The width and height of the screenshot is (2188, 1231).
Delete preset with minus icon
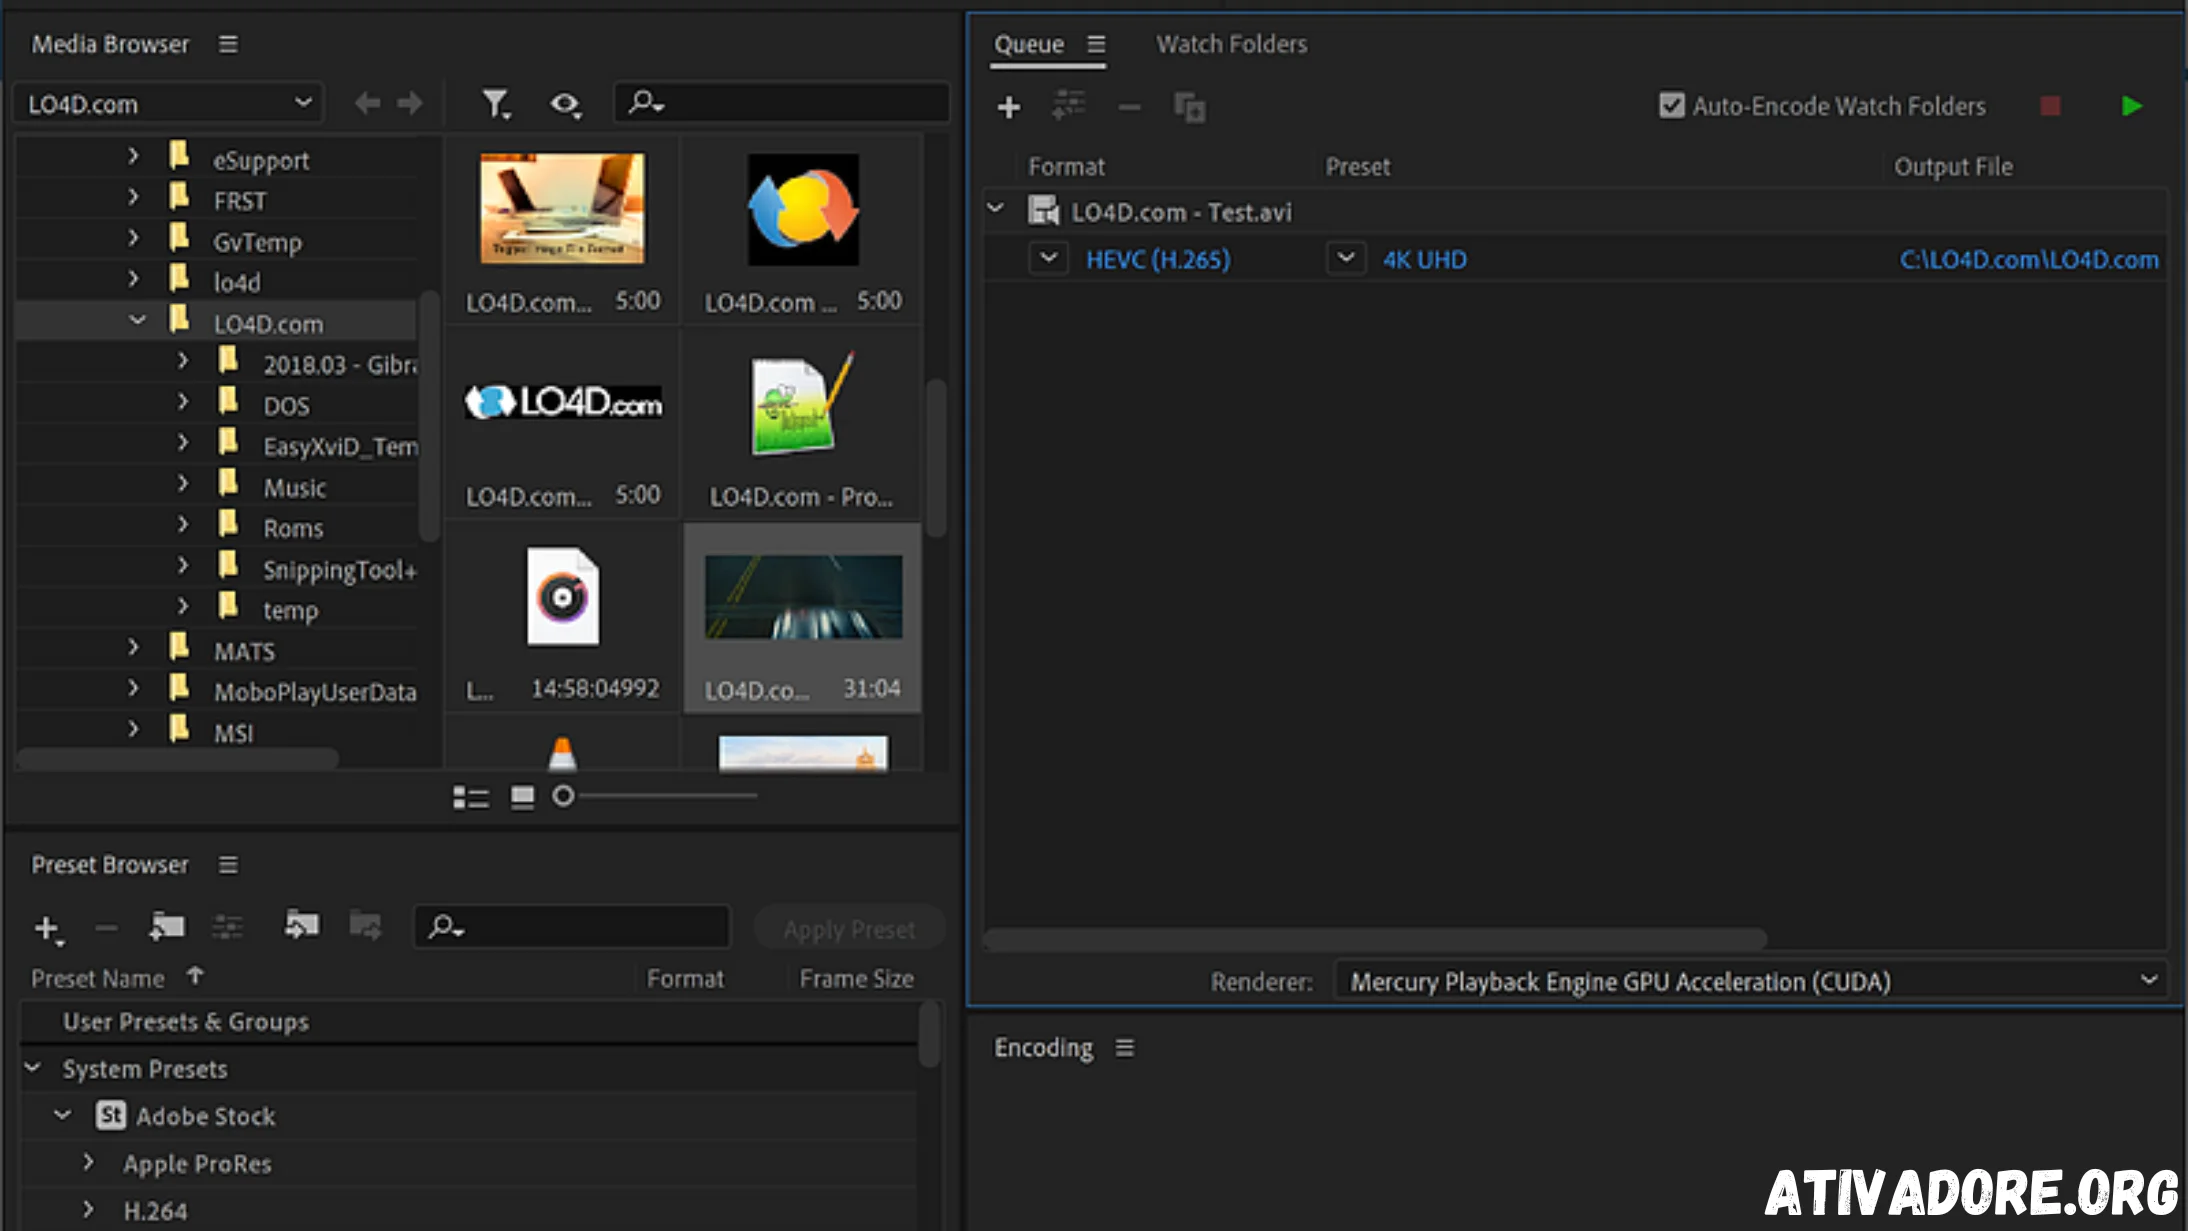pyautogui.click(x=106, y=929)
